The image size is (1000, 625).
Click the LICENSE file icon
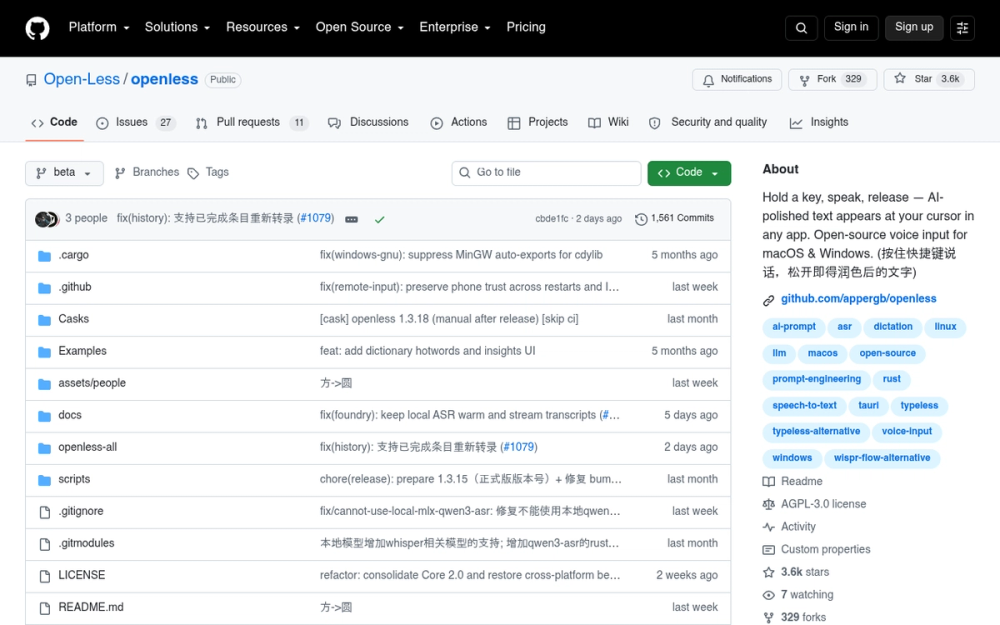point(45,576)
